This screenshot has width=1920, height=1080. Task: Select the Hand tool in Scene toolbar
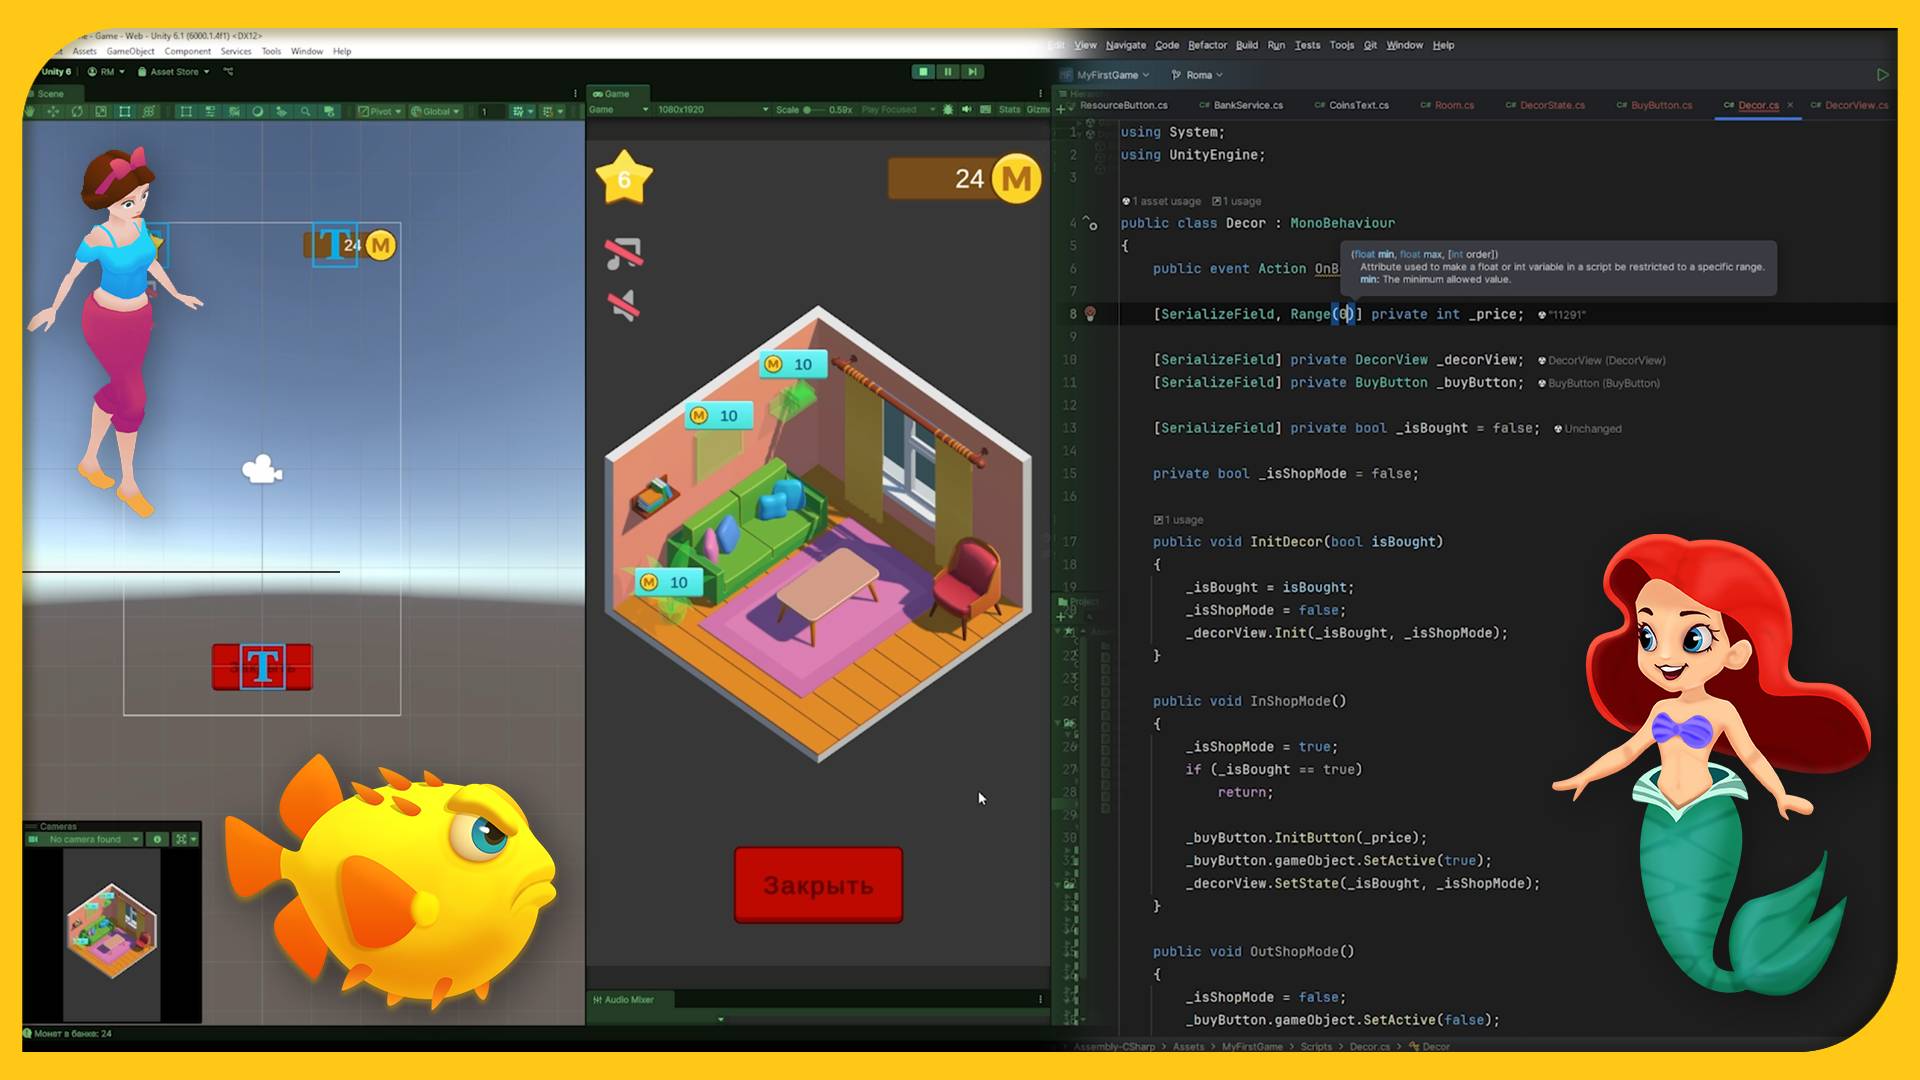pos(30,111)
